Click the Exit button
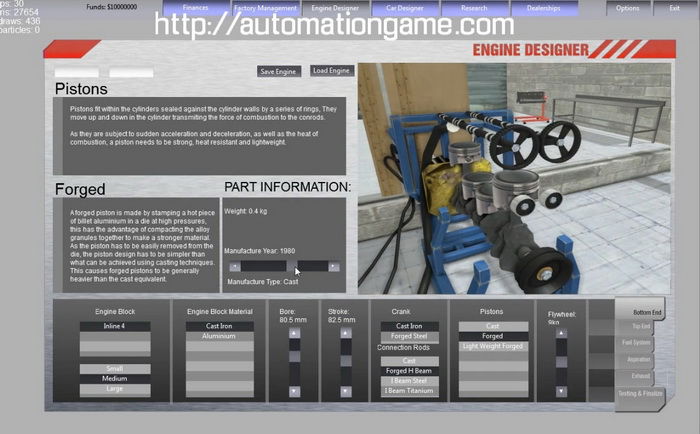700x434 pixels. tap(675, 8)
